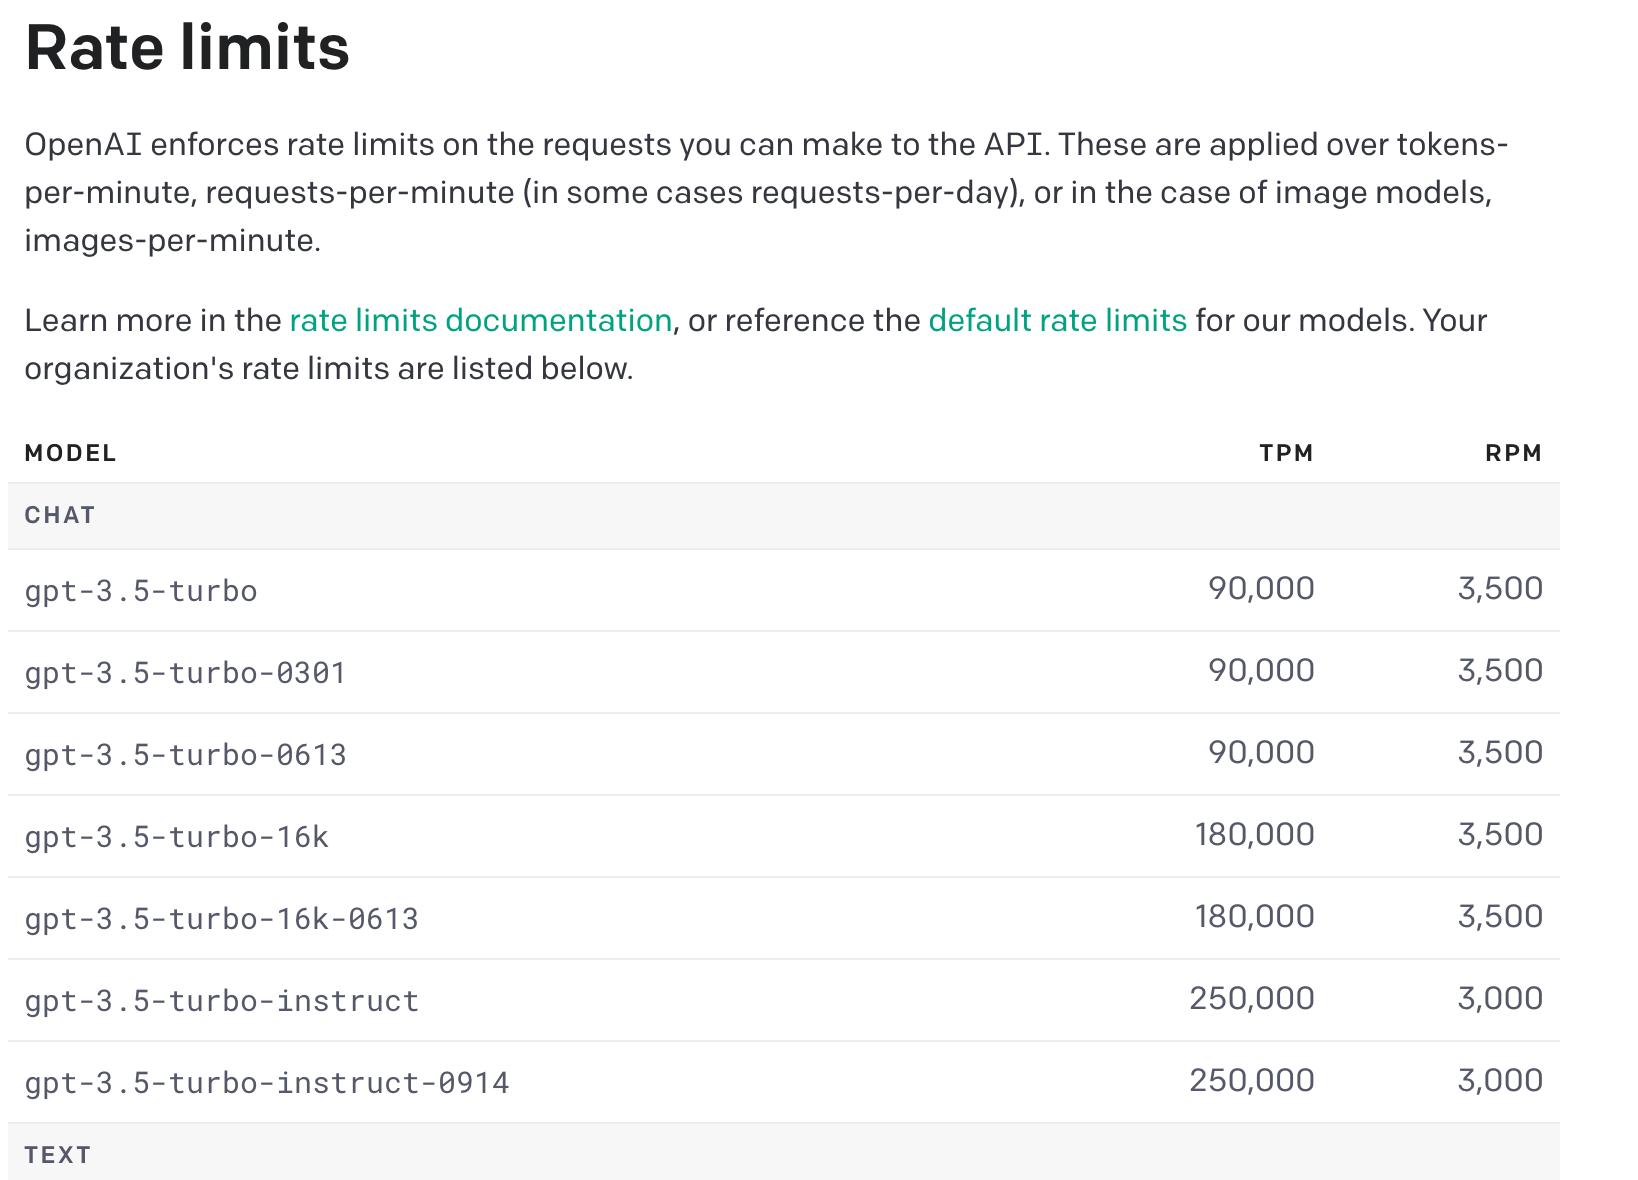Open the rate limits documentation link

click(480, 320)
